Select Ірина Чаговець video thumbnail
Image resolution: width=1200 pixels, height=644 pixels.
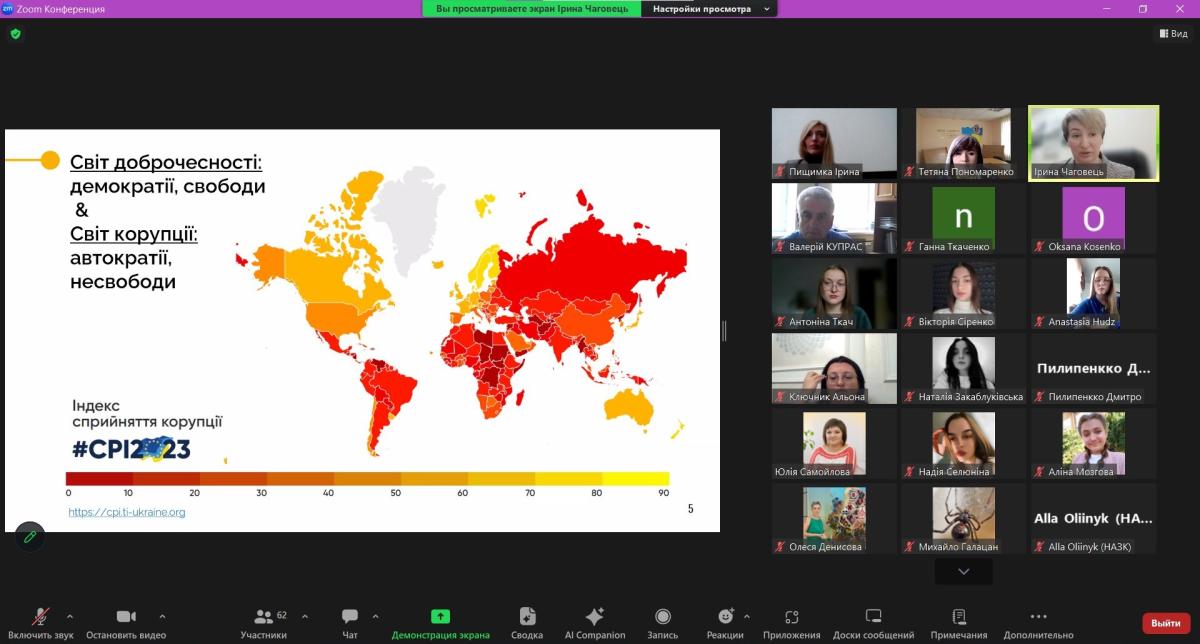click(x=1094, y=144)
